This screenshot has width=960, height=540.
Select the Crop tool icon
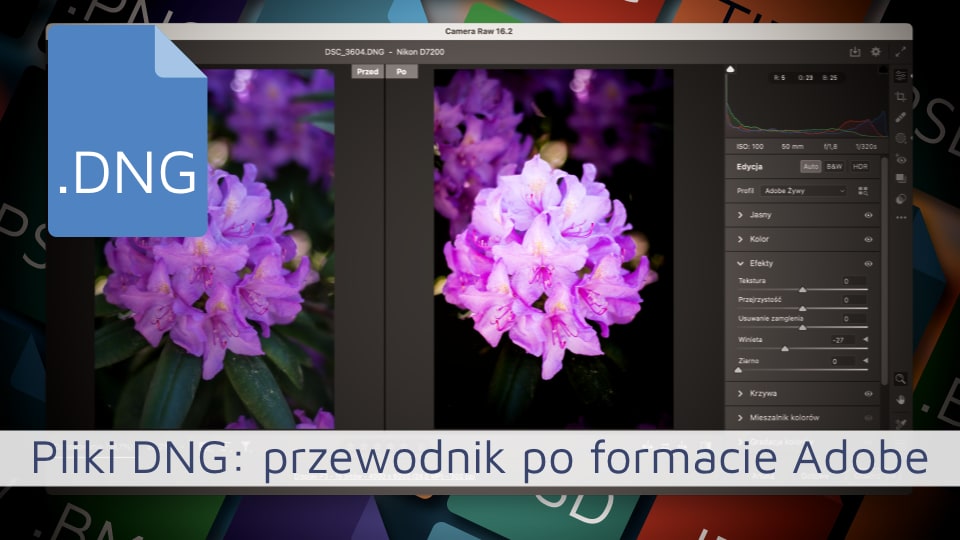coord(901,97)
